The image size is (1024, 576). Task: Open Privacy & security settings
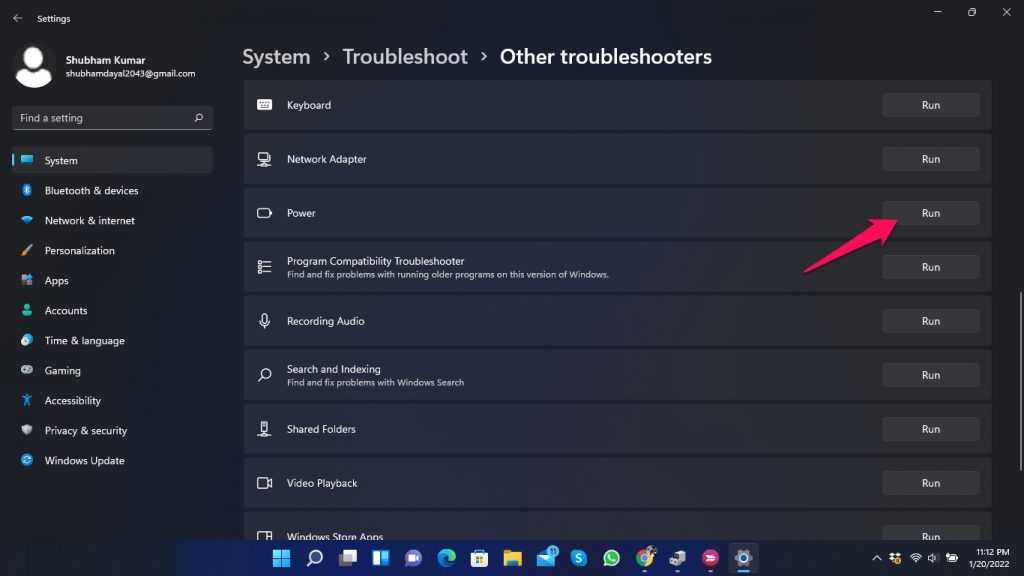pos(85,430)
